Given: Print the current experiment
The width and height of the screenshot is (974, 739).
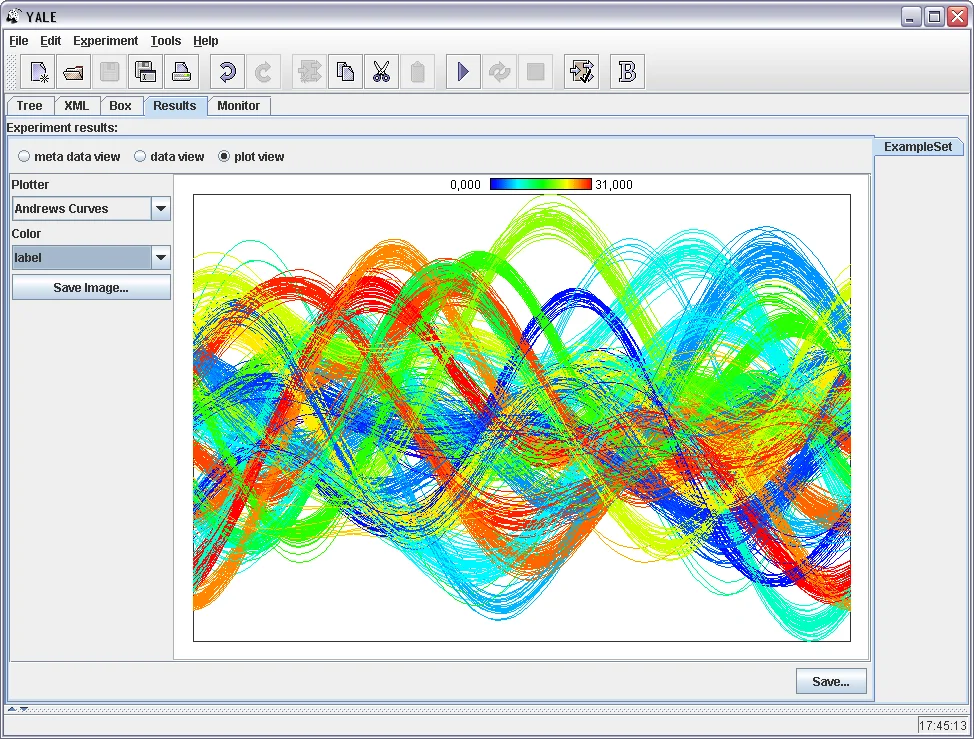Looking at the screenshot, I should pyautogui.click(x=182, y=71).
